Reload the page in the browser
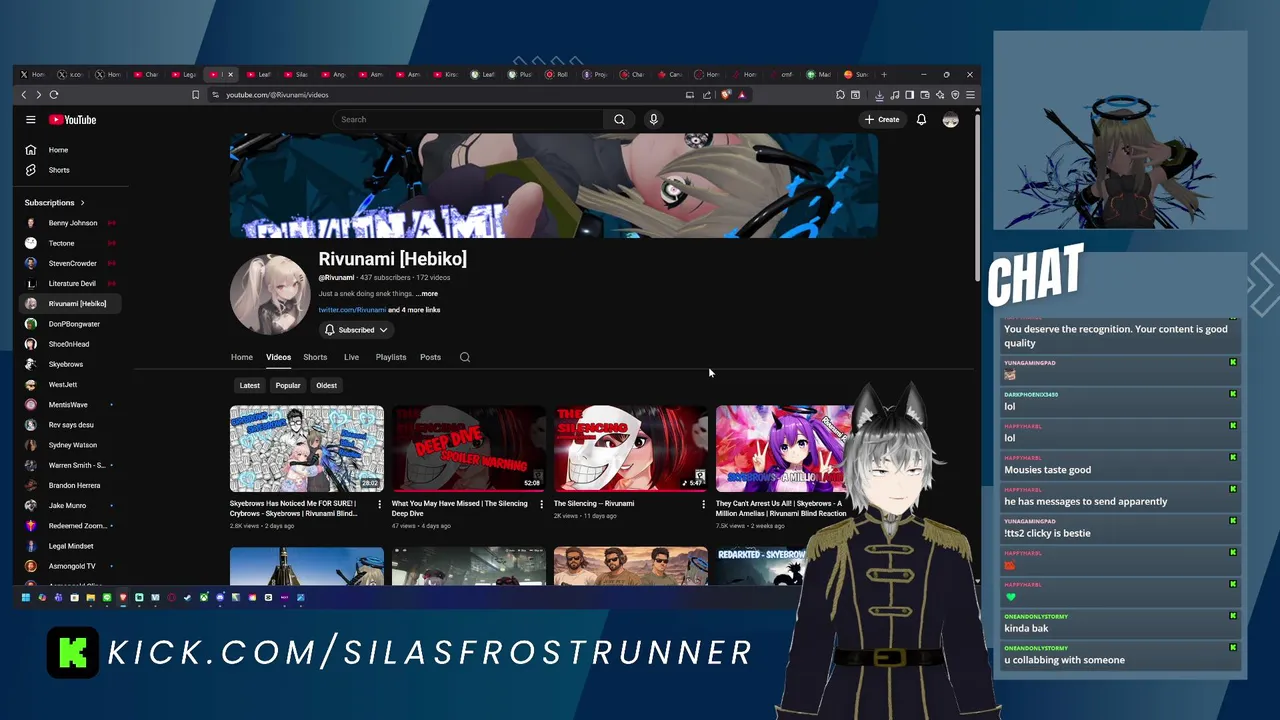1280x720 pixels. click(54, 95)
